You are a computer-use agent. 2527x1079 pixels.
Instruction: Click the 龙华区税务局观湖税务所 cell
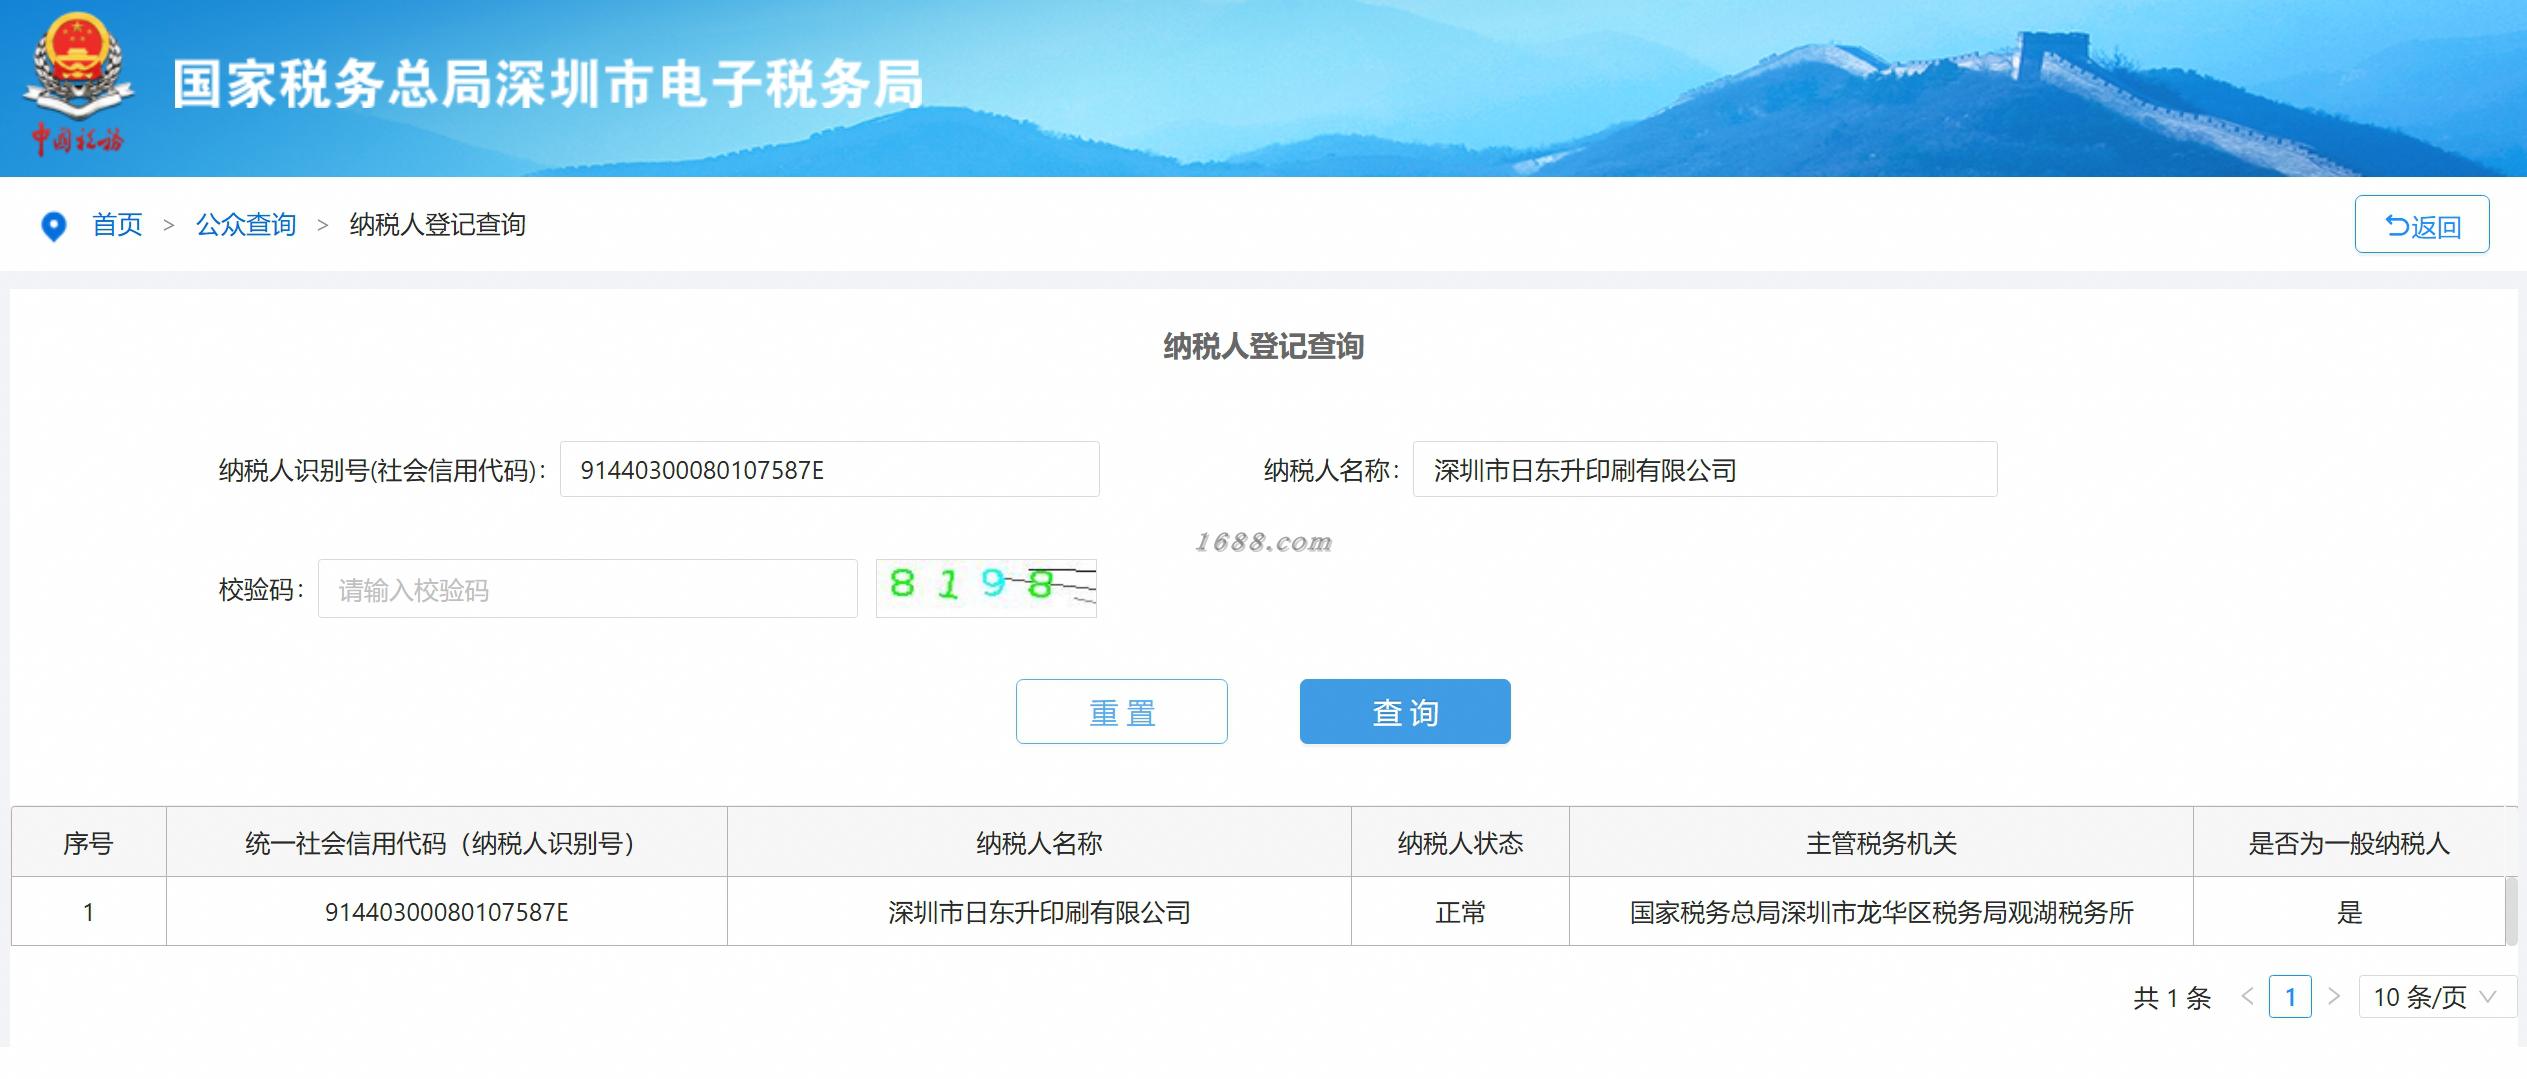(1881, 912)
